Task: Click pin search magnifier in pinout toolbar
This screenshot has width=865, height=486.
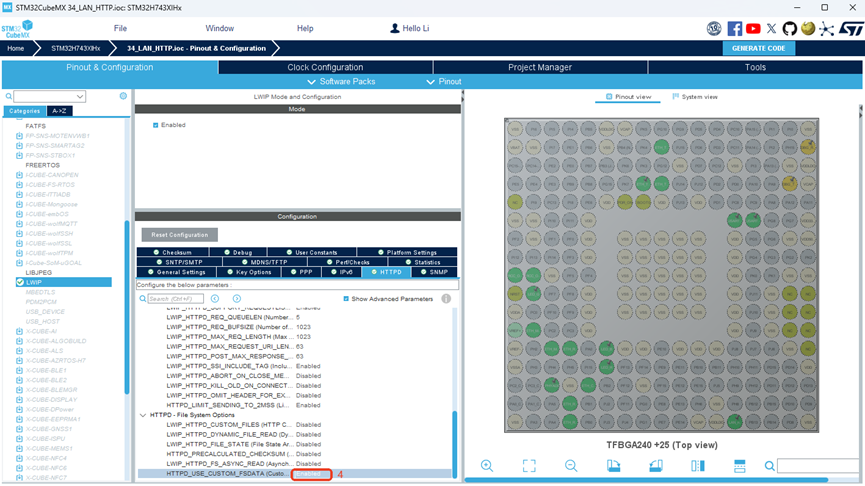Action: point(769,466)
